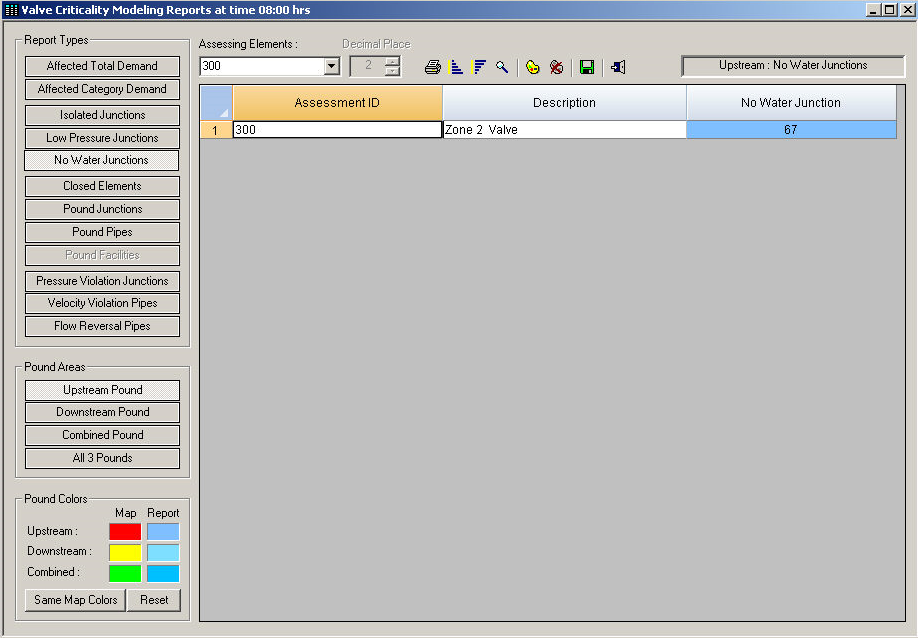Image resolution: width=918 pixels, height=638 pixels.
Task: Reset the pound colors
Action: tap(154, 600)
